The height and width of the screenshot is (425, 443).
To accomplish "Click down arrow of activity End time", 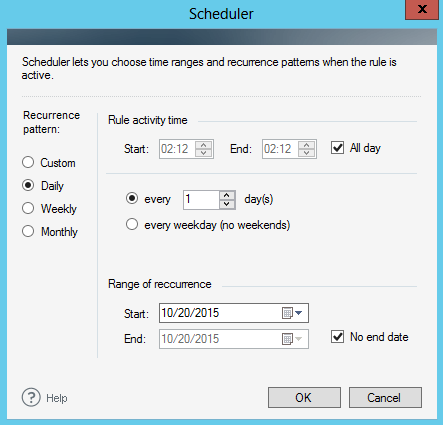I will click(307, 153).
